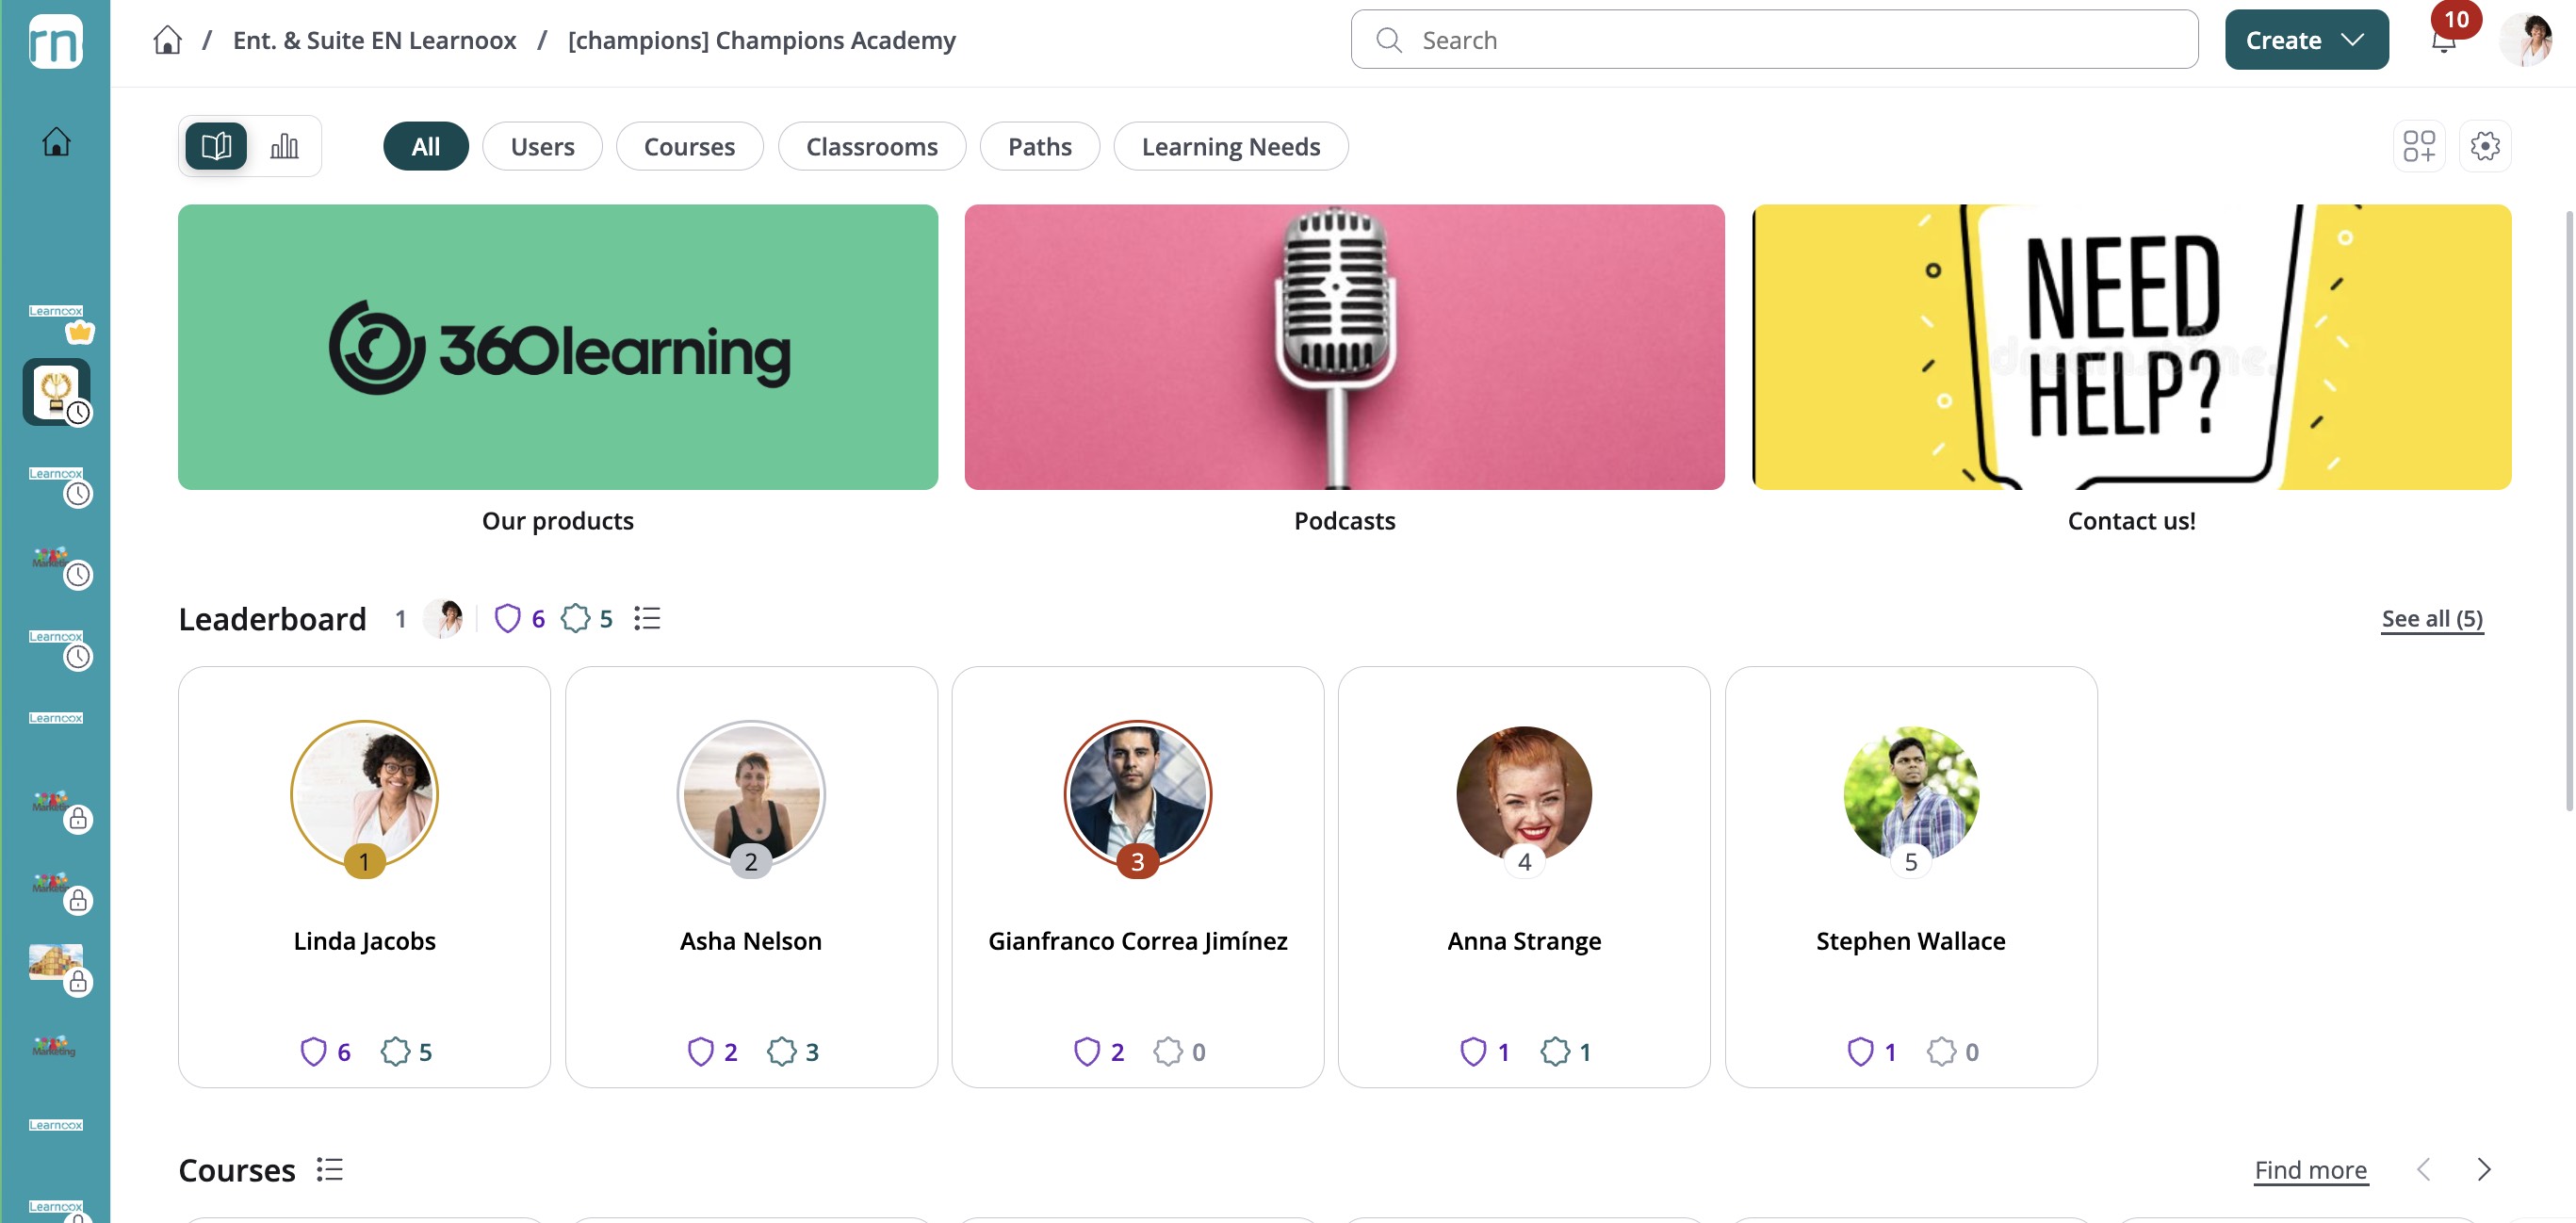
Task: Open Stephen Wallace's profile photo
Action: pyautogui.click(x=1910, y=794)
